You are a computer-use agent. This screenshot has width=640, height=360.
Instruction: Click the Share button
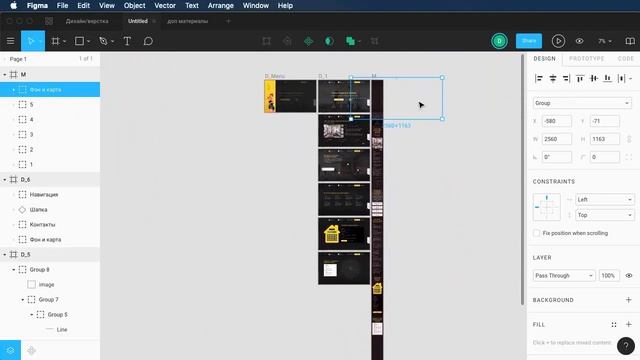click(529, 41)
